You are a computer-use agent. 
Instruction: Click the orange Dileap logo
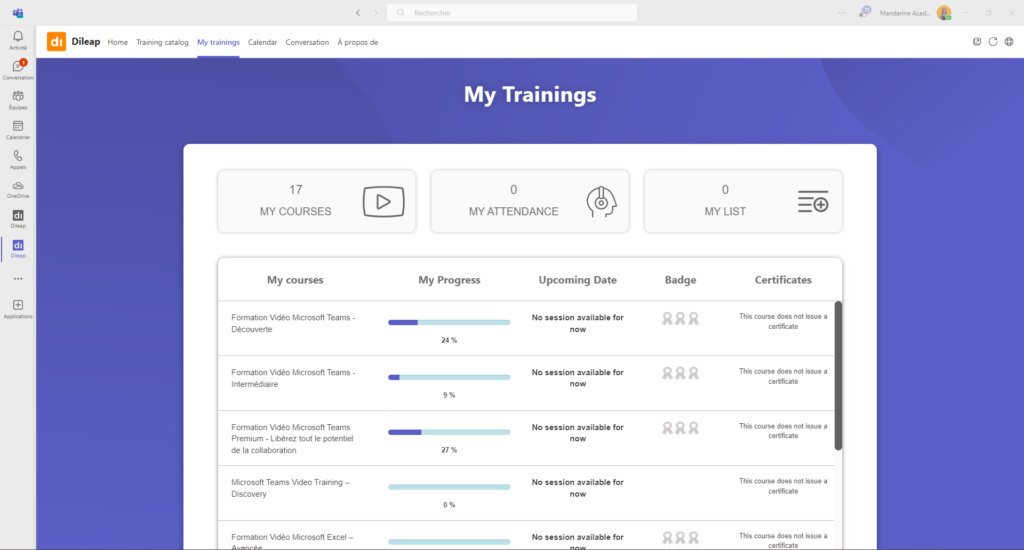[56, 42]
